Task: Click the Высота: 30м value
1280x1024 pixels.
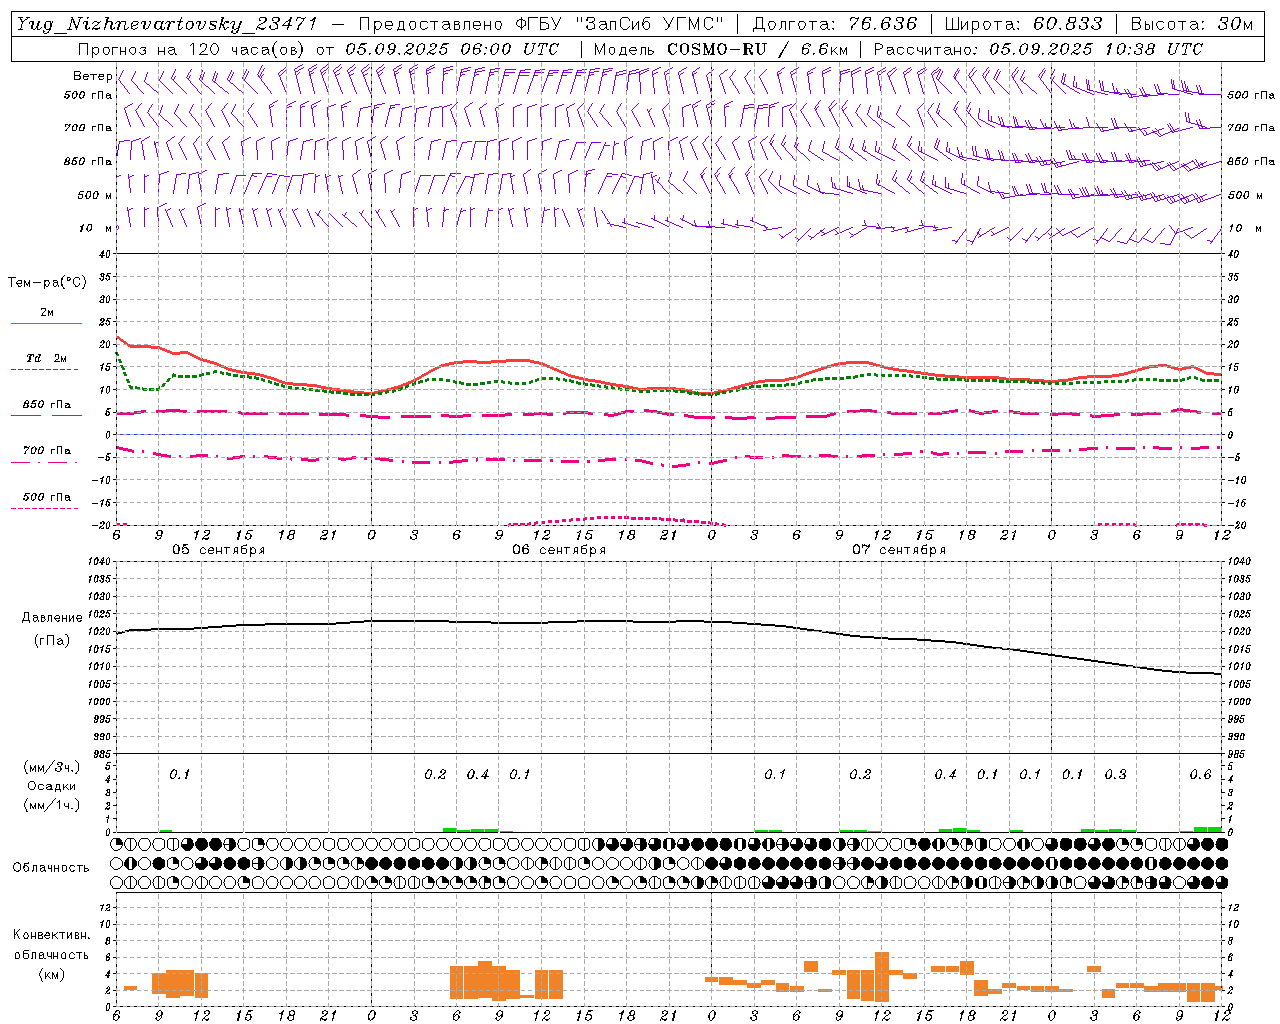Action: coord(1192,24)
